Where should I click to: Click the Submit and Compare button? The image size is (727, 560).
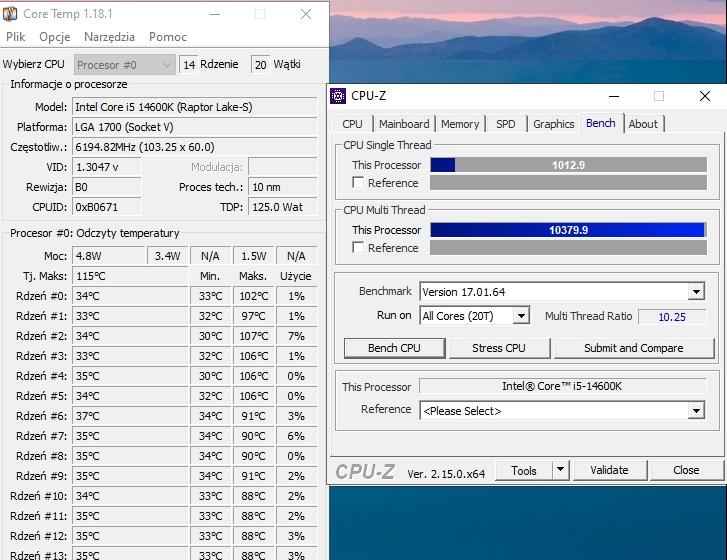click(x=633, y=348)
